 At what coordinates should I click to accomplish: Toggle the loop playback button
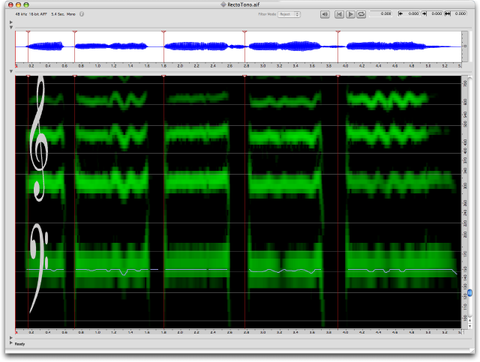pos(361,14)
